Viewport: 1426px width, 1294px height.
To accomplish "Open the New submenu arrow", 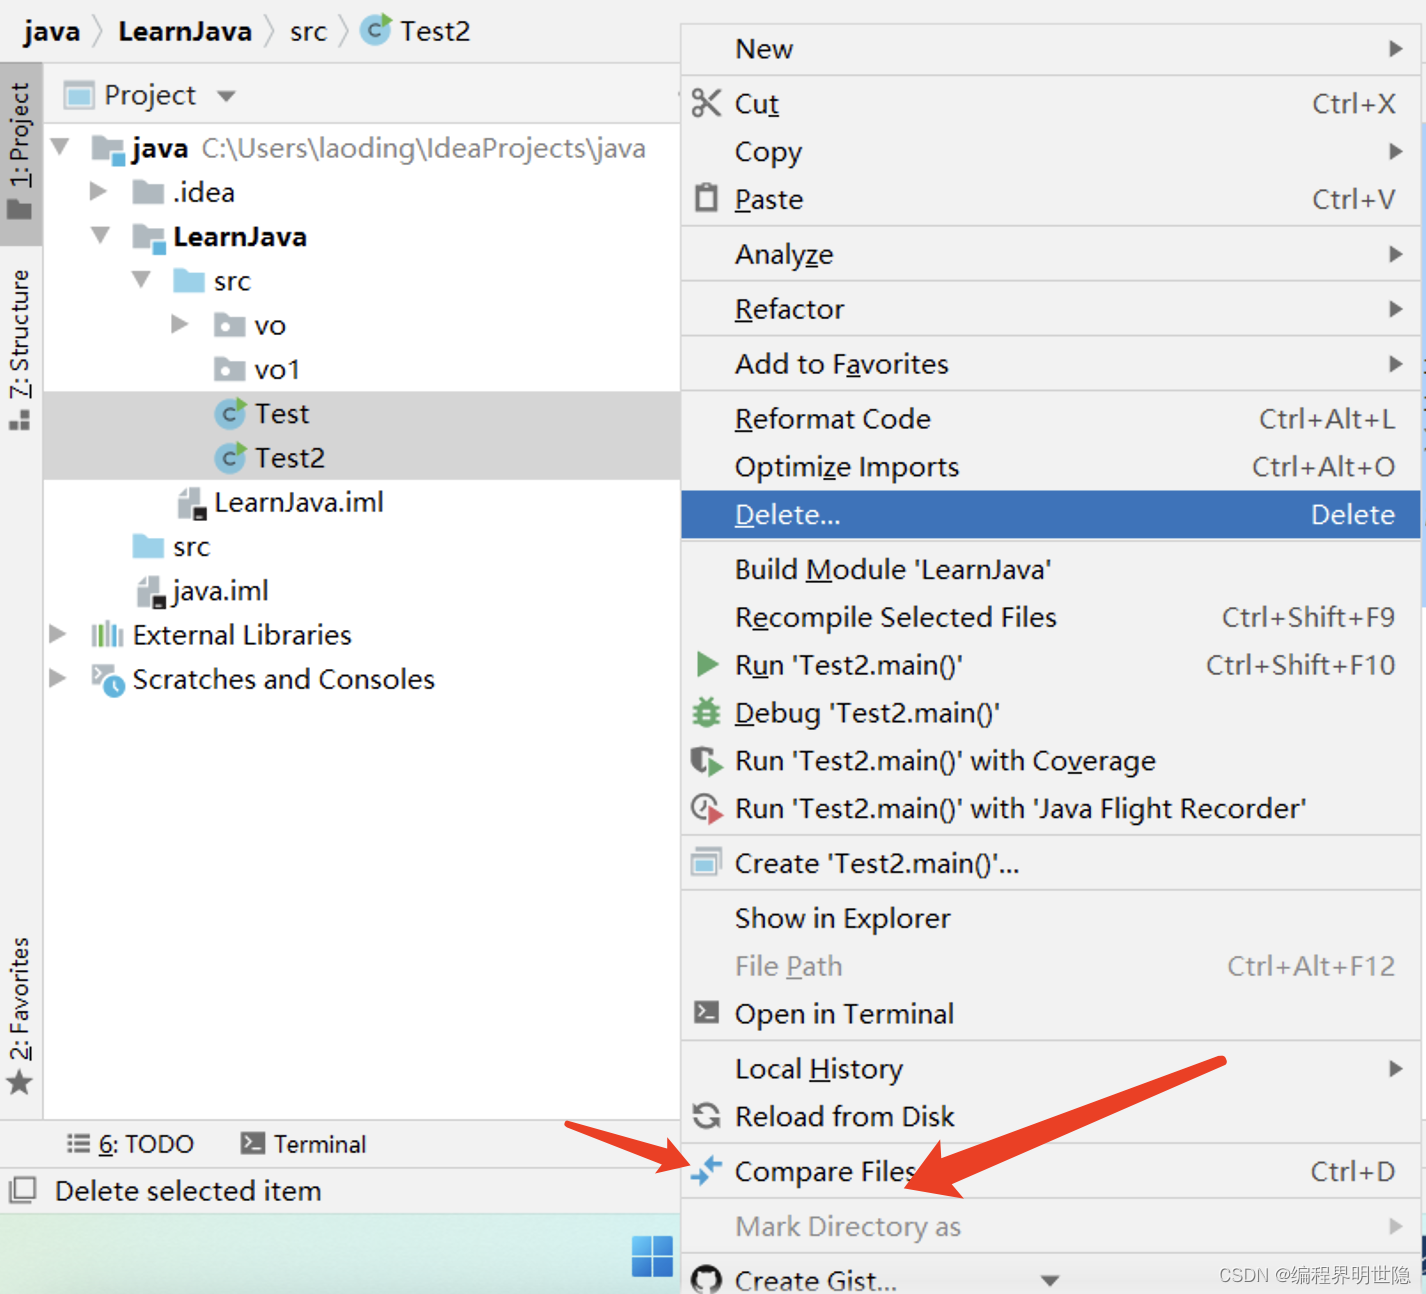I will 1396,48.
